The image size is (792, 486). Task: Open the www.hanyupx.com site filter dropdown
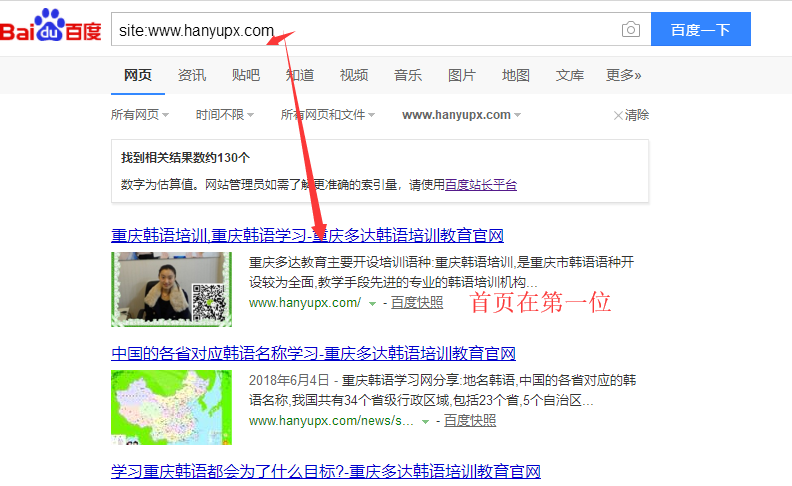[x=461, y=115]
